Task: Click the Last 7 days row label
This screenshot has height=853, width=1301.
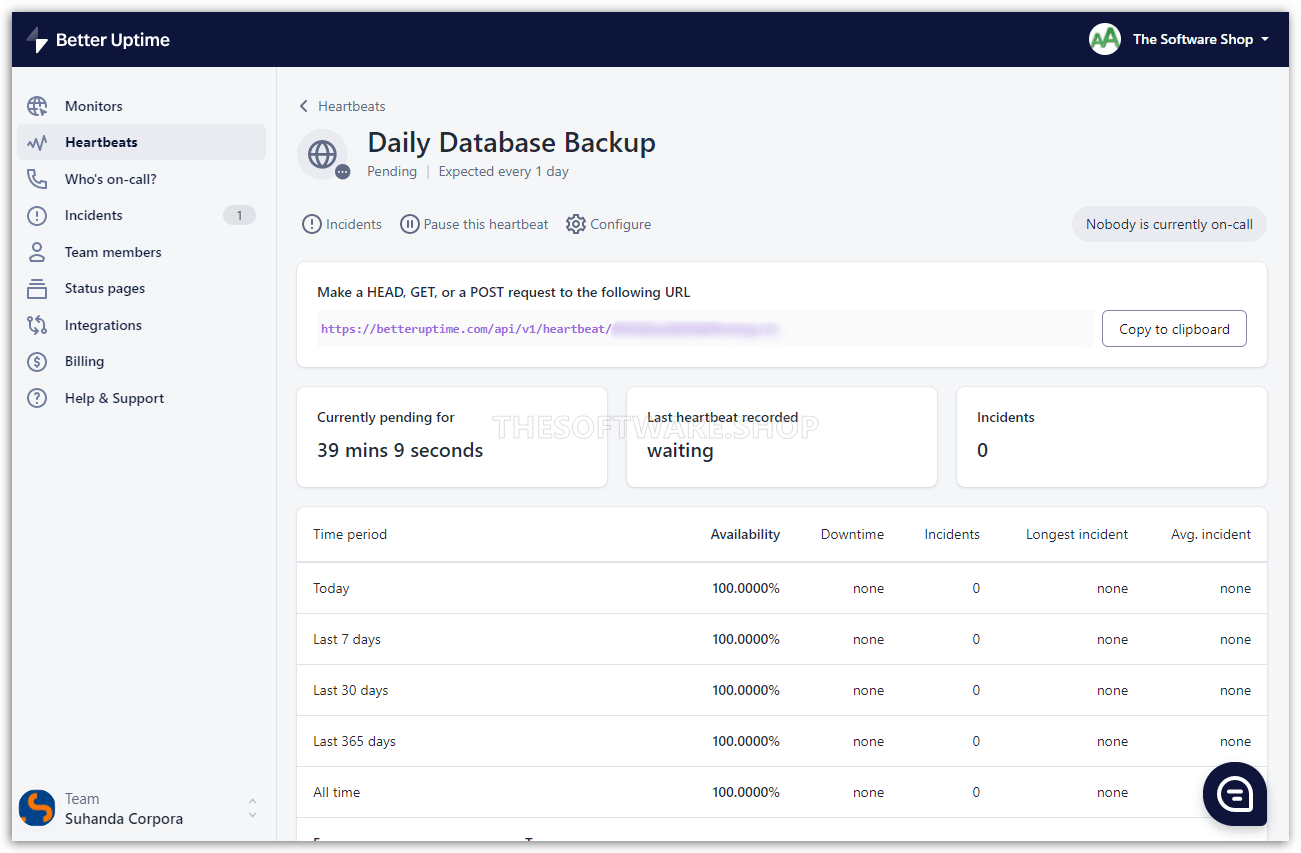Action: pos(347,639)
